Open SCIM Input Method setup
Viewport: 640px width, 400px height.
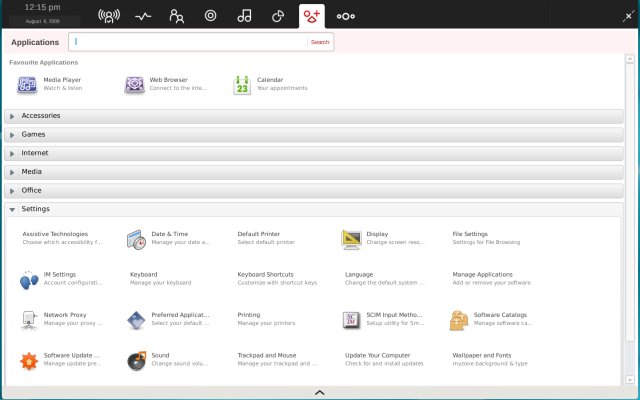click(351, 319)
